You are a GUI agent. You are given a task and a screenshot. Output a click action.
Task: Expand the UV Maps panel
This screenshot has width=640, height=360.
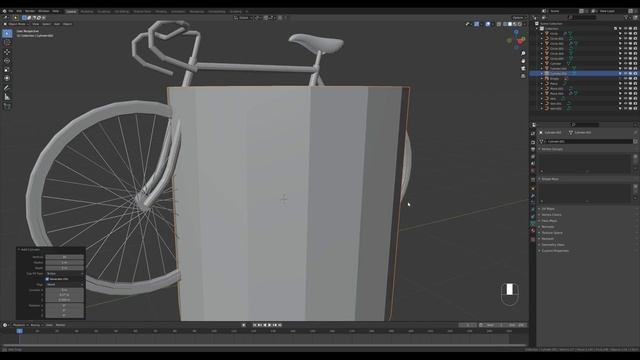(x=548, y=209)
